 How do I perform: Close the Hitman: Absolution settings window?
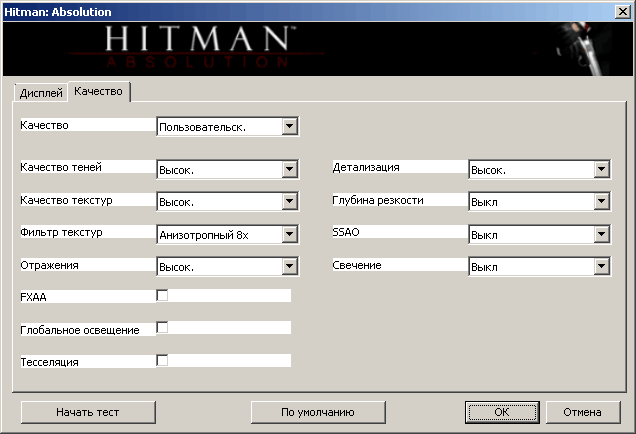(x=622, y=12)
